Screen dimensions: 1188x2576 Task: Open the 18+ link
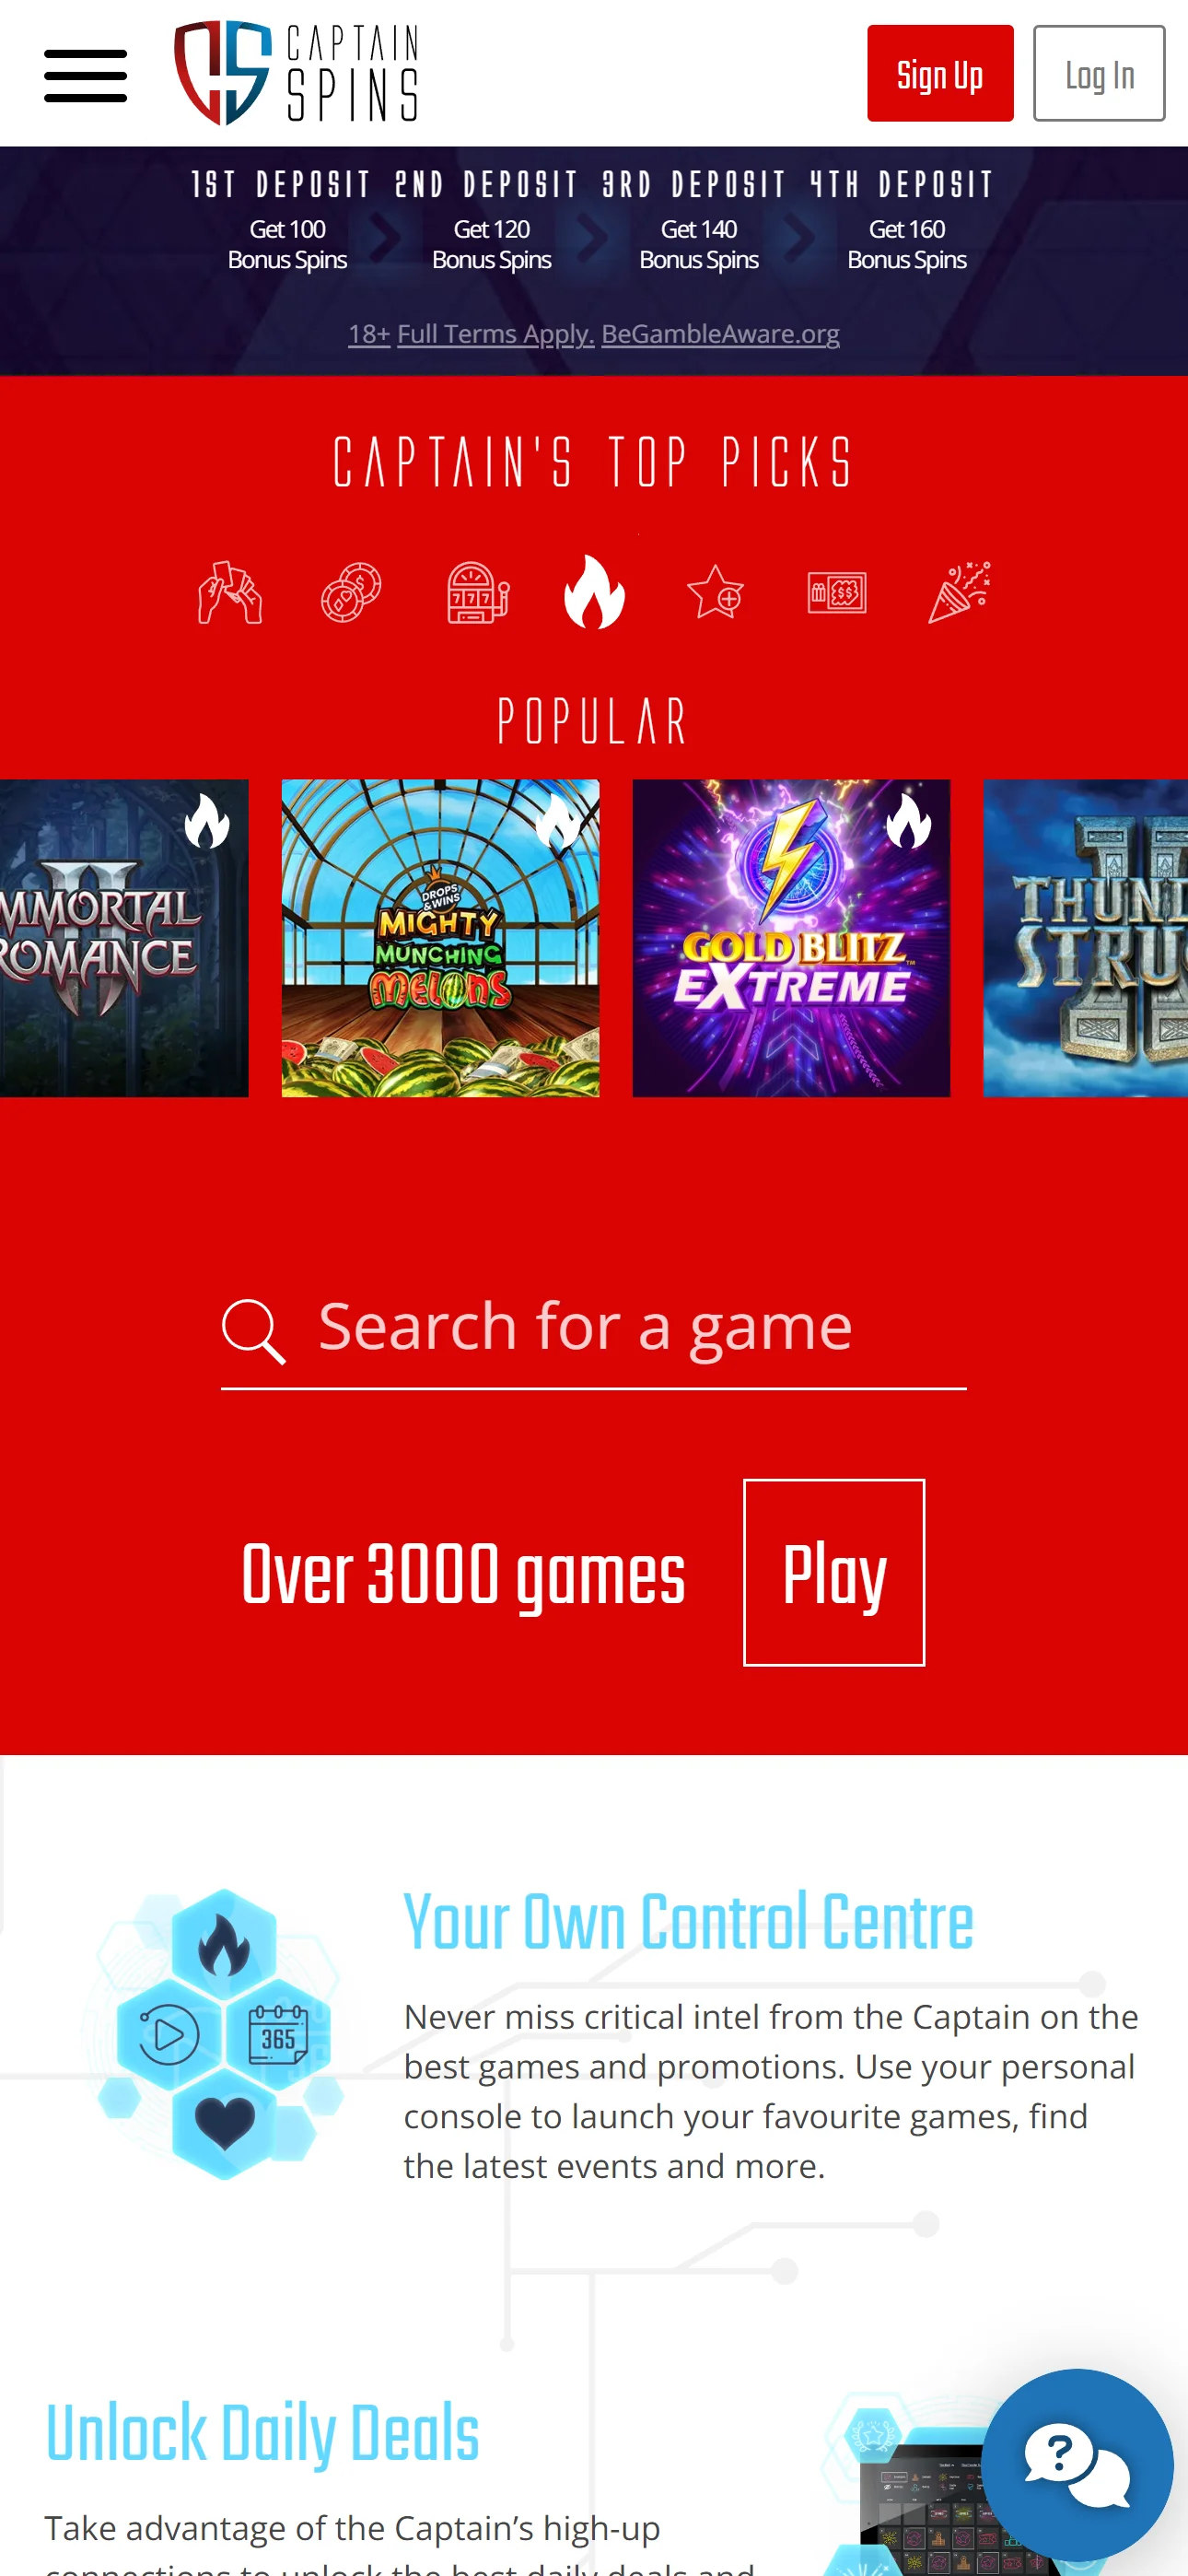pos(369,333)
